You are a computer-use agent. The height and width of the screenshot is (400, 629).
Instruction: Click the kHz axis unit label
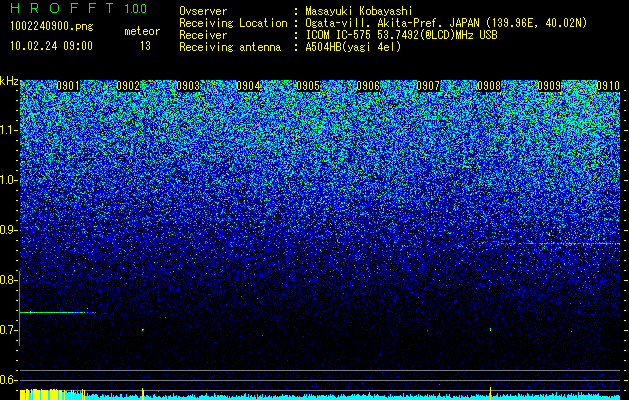9,81
